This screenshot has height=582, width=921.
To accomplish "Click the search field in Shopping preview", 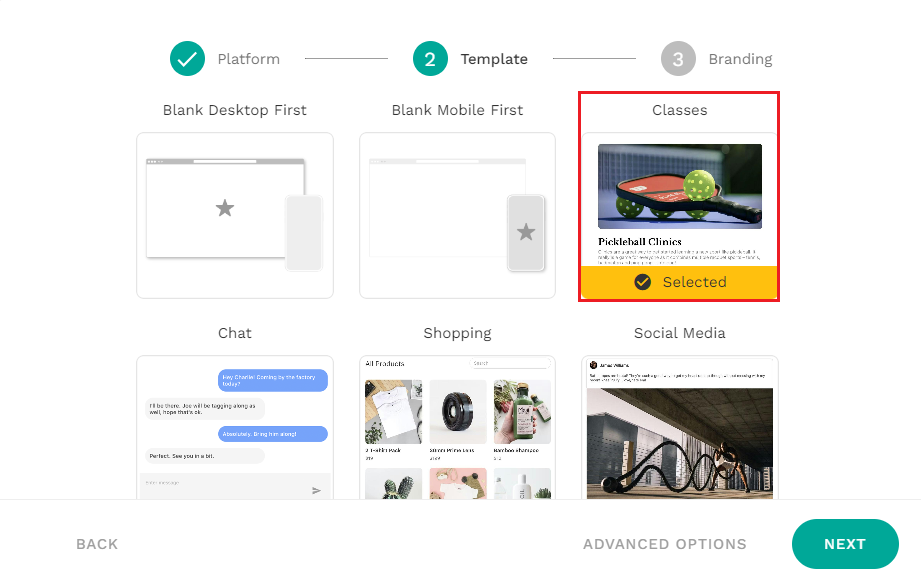I will 509,364.
